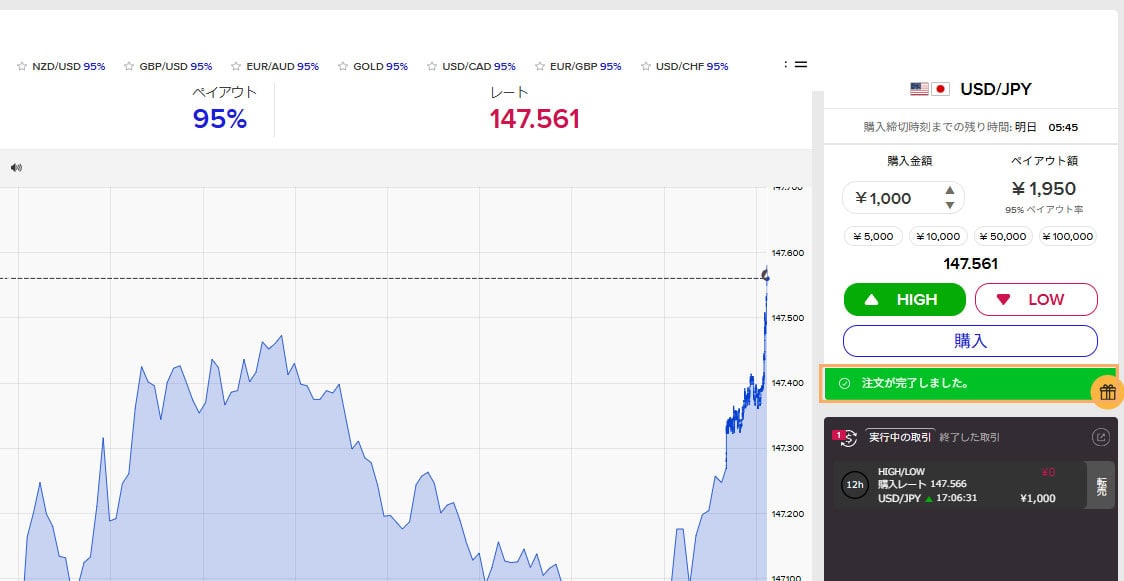Viewport: 1124px width, 581px height.
Task: Click the ¥1,000 purchase amount field
Action: coord(903,198)
